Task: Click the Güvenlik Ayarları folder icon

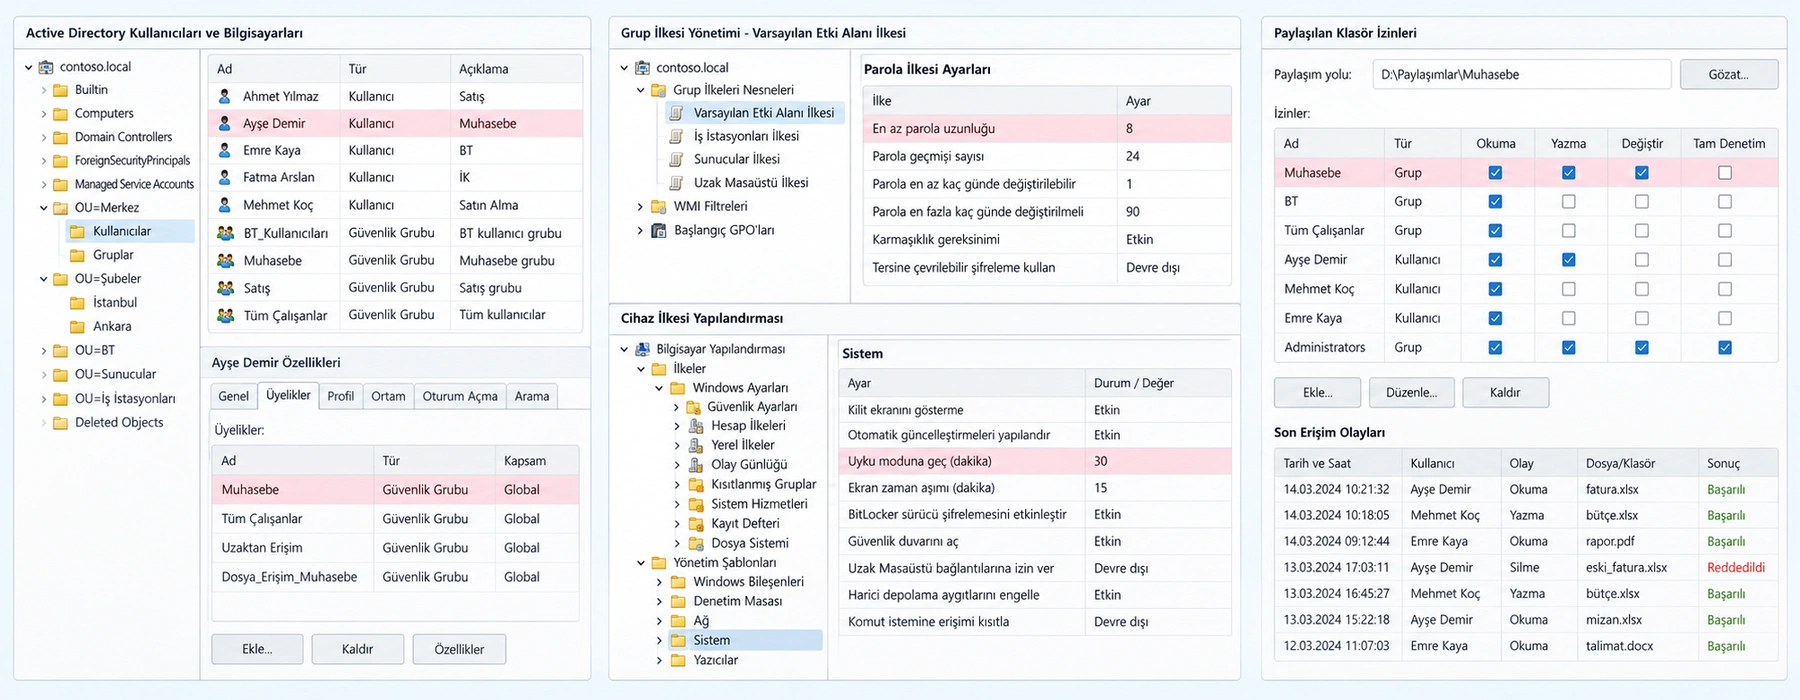Action: point(694,407)
